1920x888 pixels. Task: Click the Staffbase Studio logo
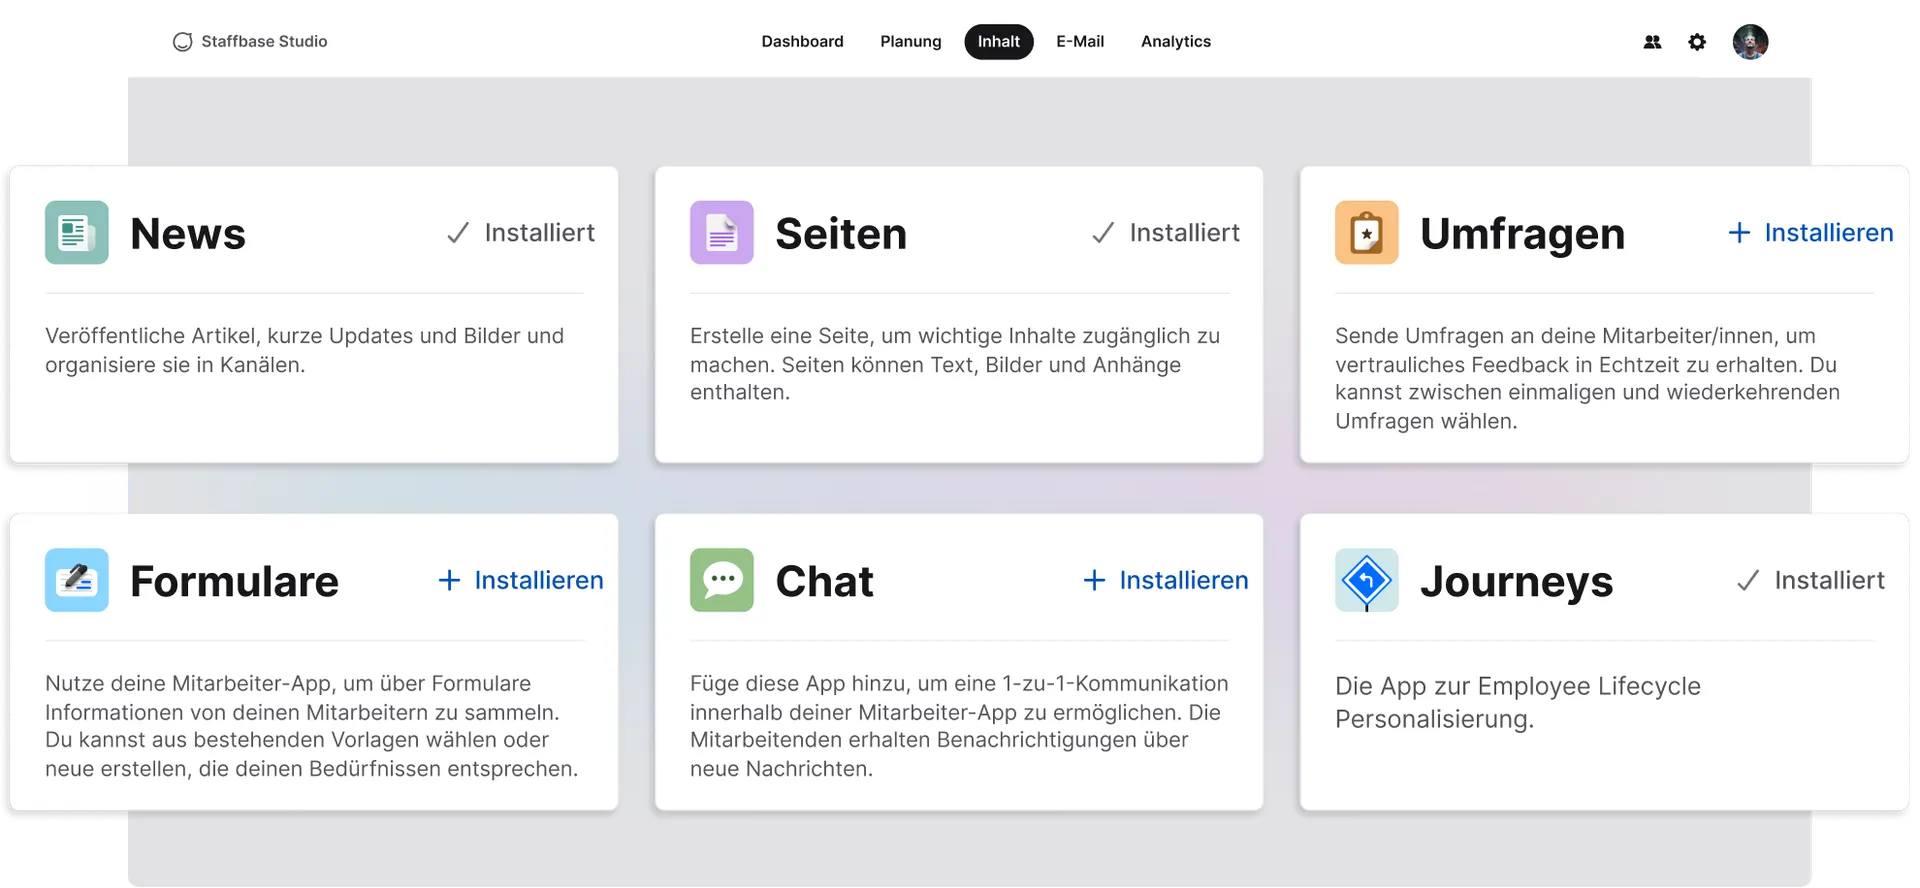249,41
